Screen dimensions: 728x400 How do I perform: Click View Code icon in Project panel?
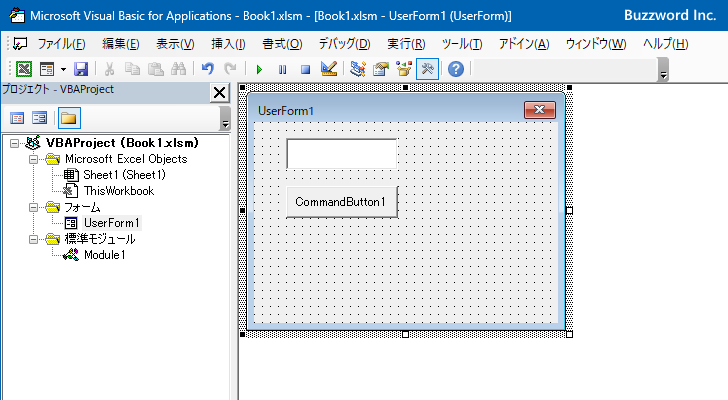click(x=17, y=118)
